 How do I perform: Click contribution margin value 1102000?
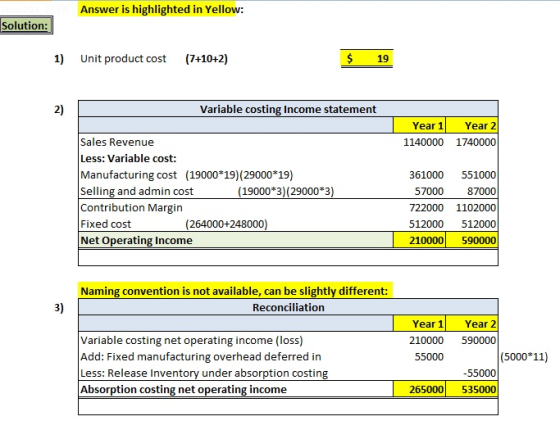pyautogui.click(x=476, y=208)
